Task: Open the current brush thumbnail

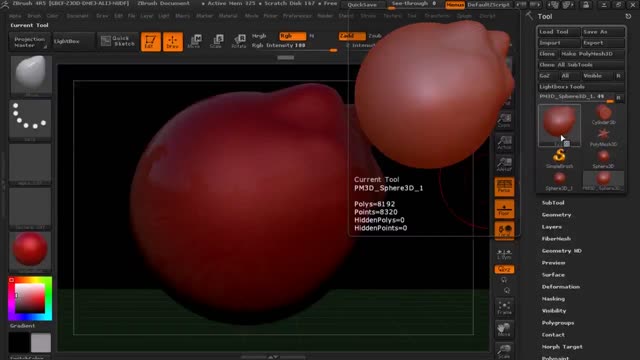Action: [31, 76]
